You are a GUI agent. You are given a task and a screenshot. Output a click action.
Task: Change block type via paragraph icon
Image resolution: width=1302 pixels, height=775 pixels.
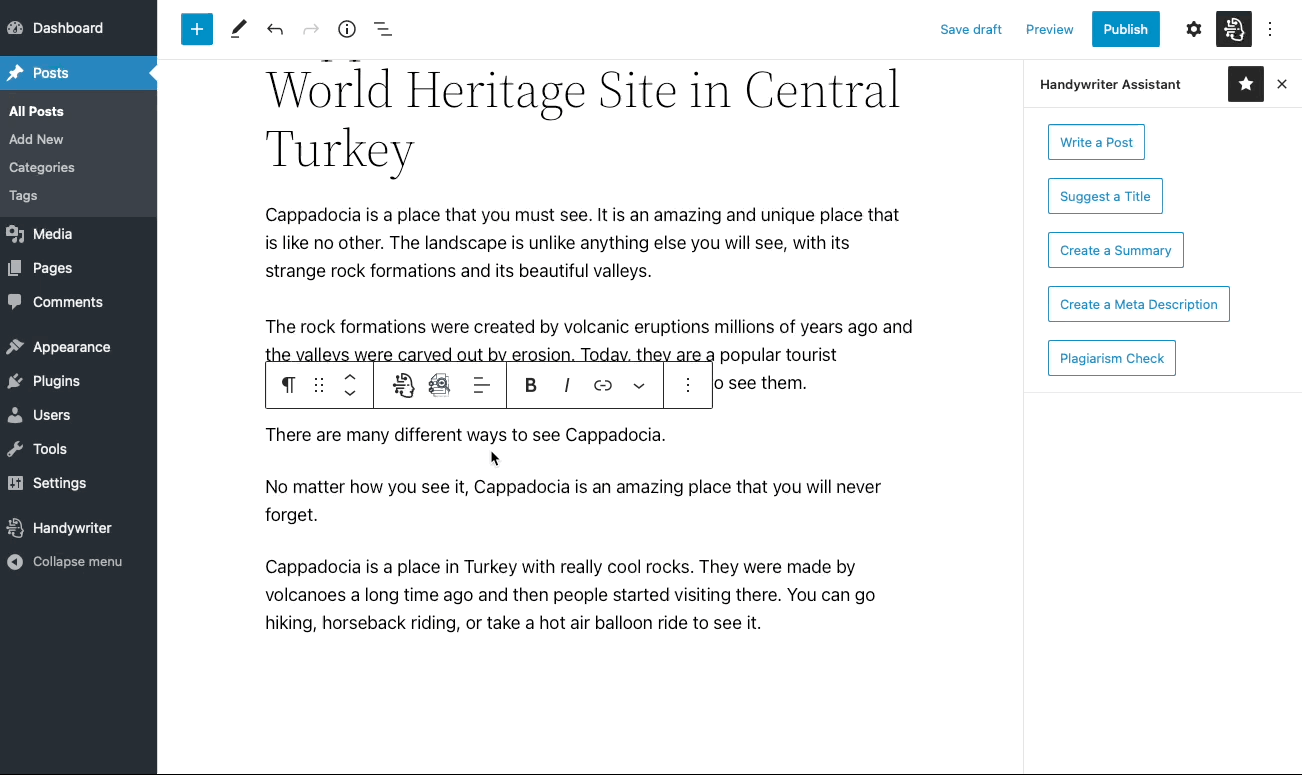coord(288,385)
